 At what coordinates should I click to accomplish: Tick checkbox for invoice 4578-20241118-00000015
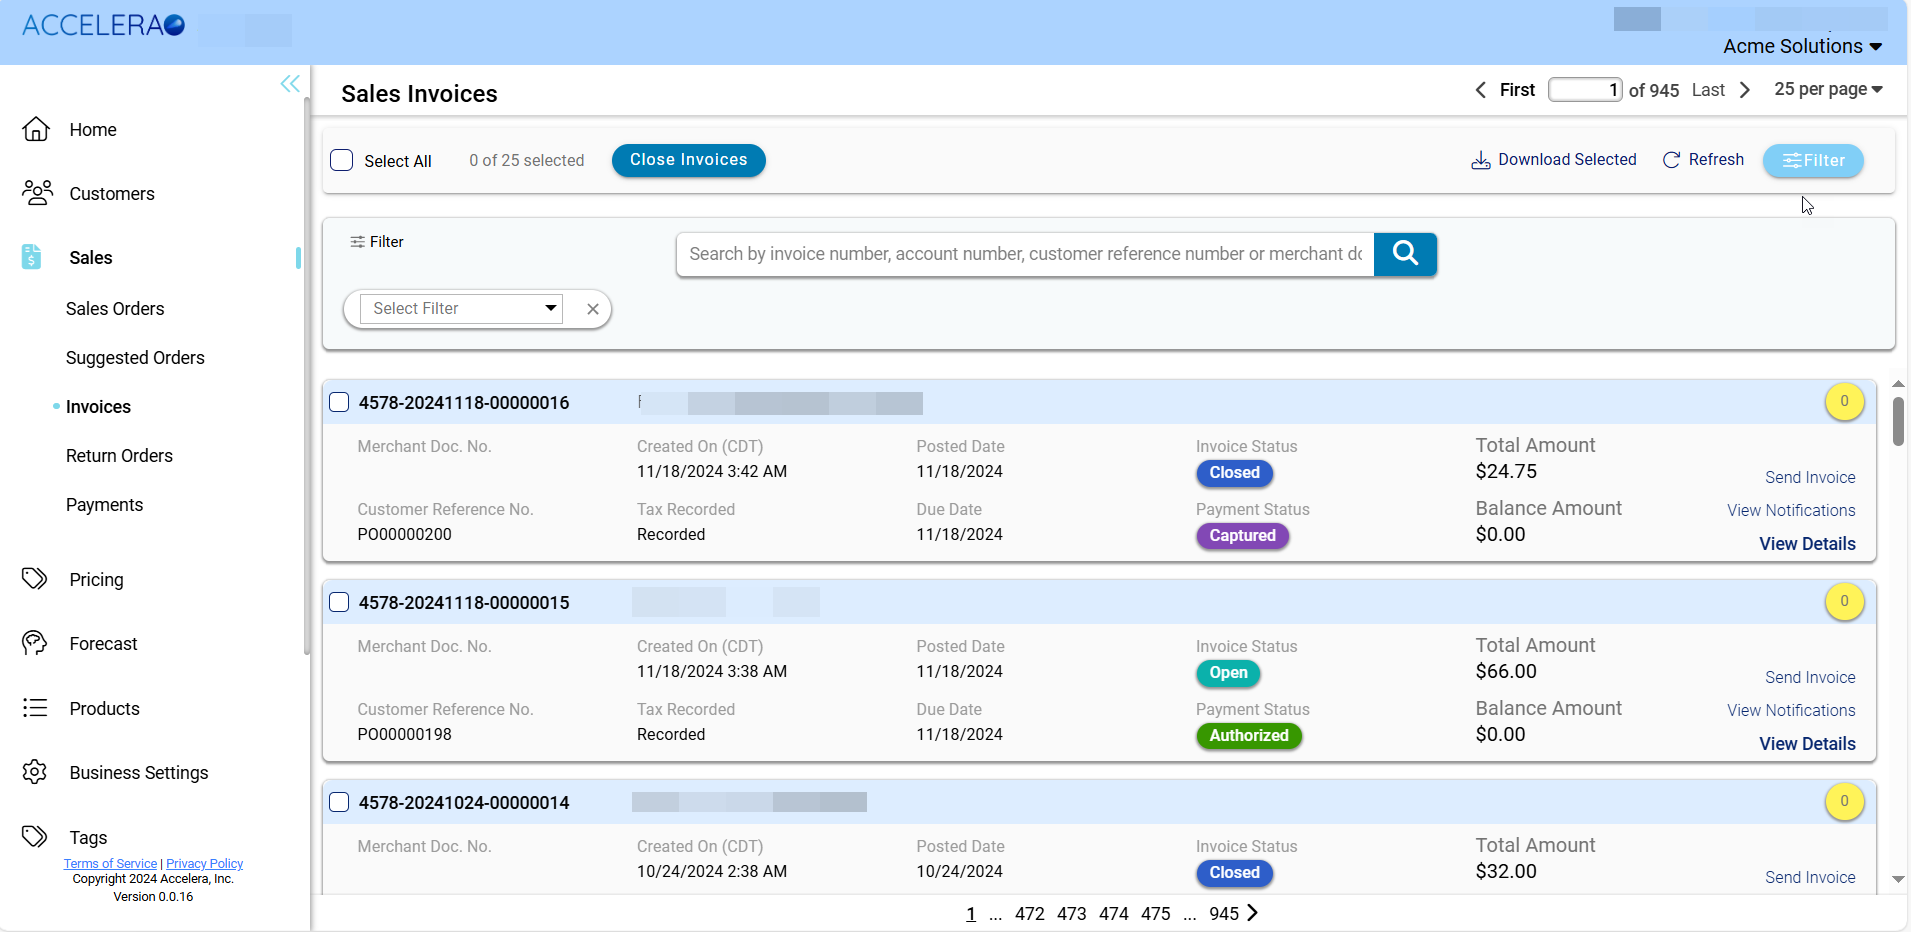(x=340, y=602)
